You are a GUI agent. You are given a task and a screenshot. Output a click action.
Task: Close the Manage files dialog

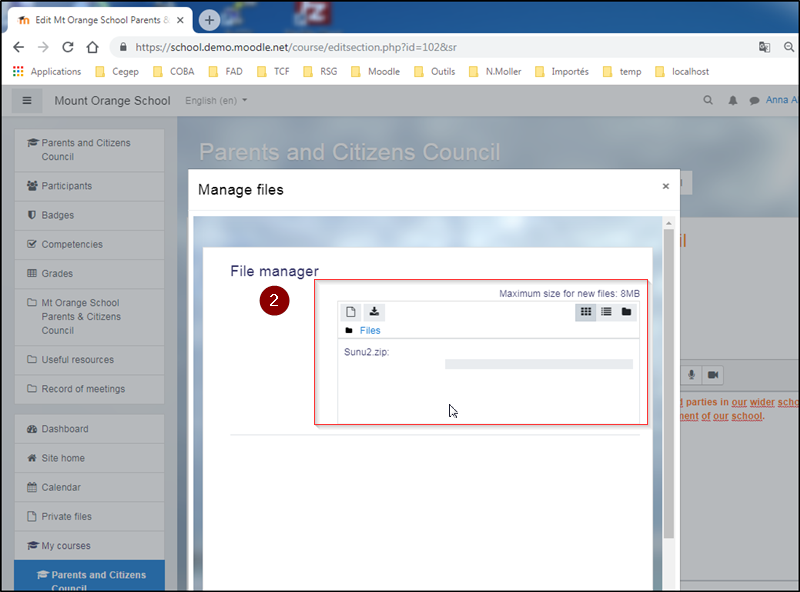(x=666, y=186)
